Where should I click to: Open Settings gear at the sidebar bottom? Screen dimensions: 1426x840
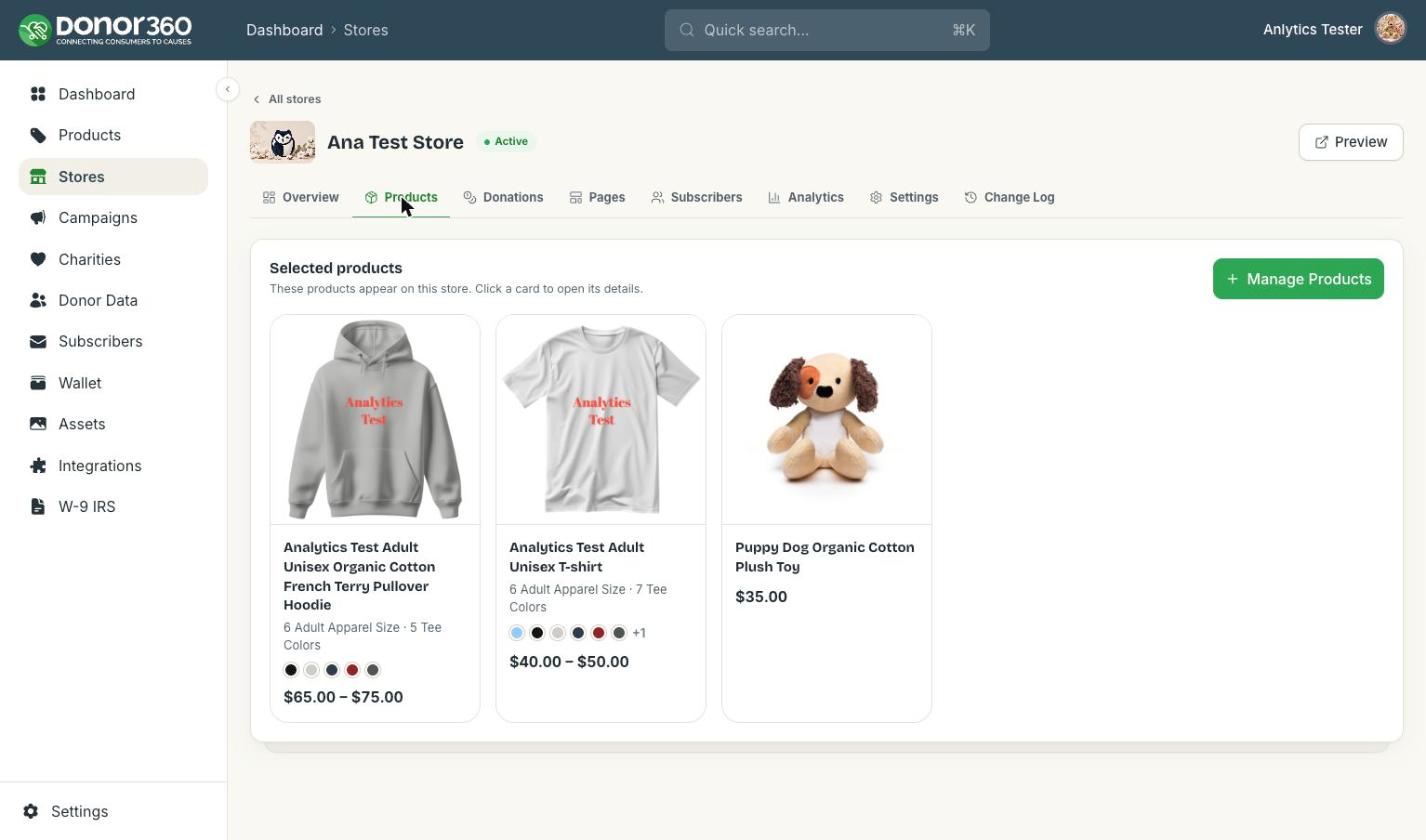click(x=31, y=811)
